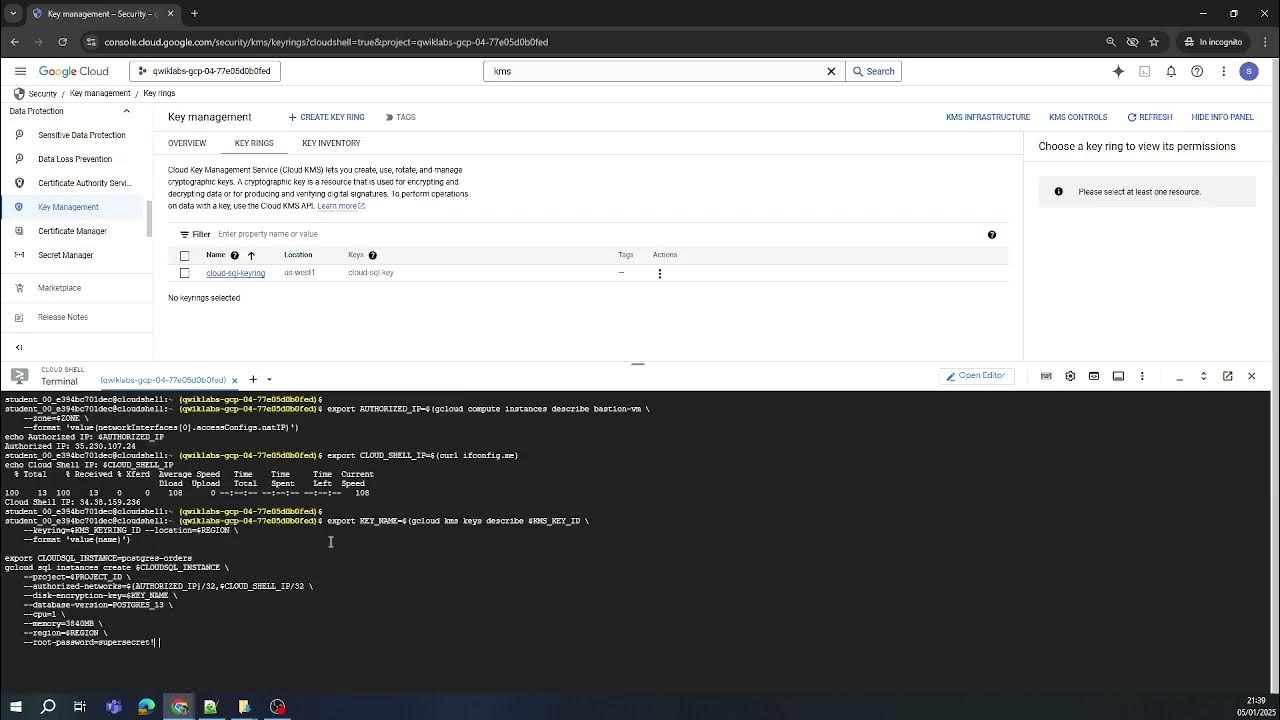Click the Security shield breadcrumb icon
The width and height of the screenshot is (1280, 720).
tap(18, 93)
